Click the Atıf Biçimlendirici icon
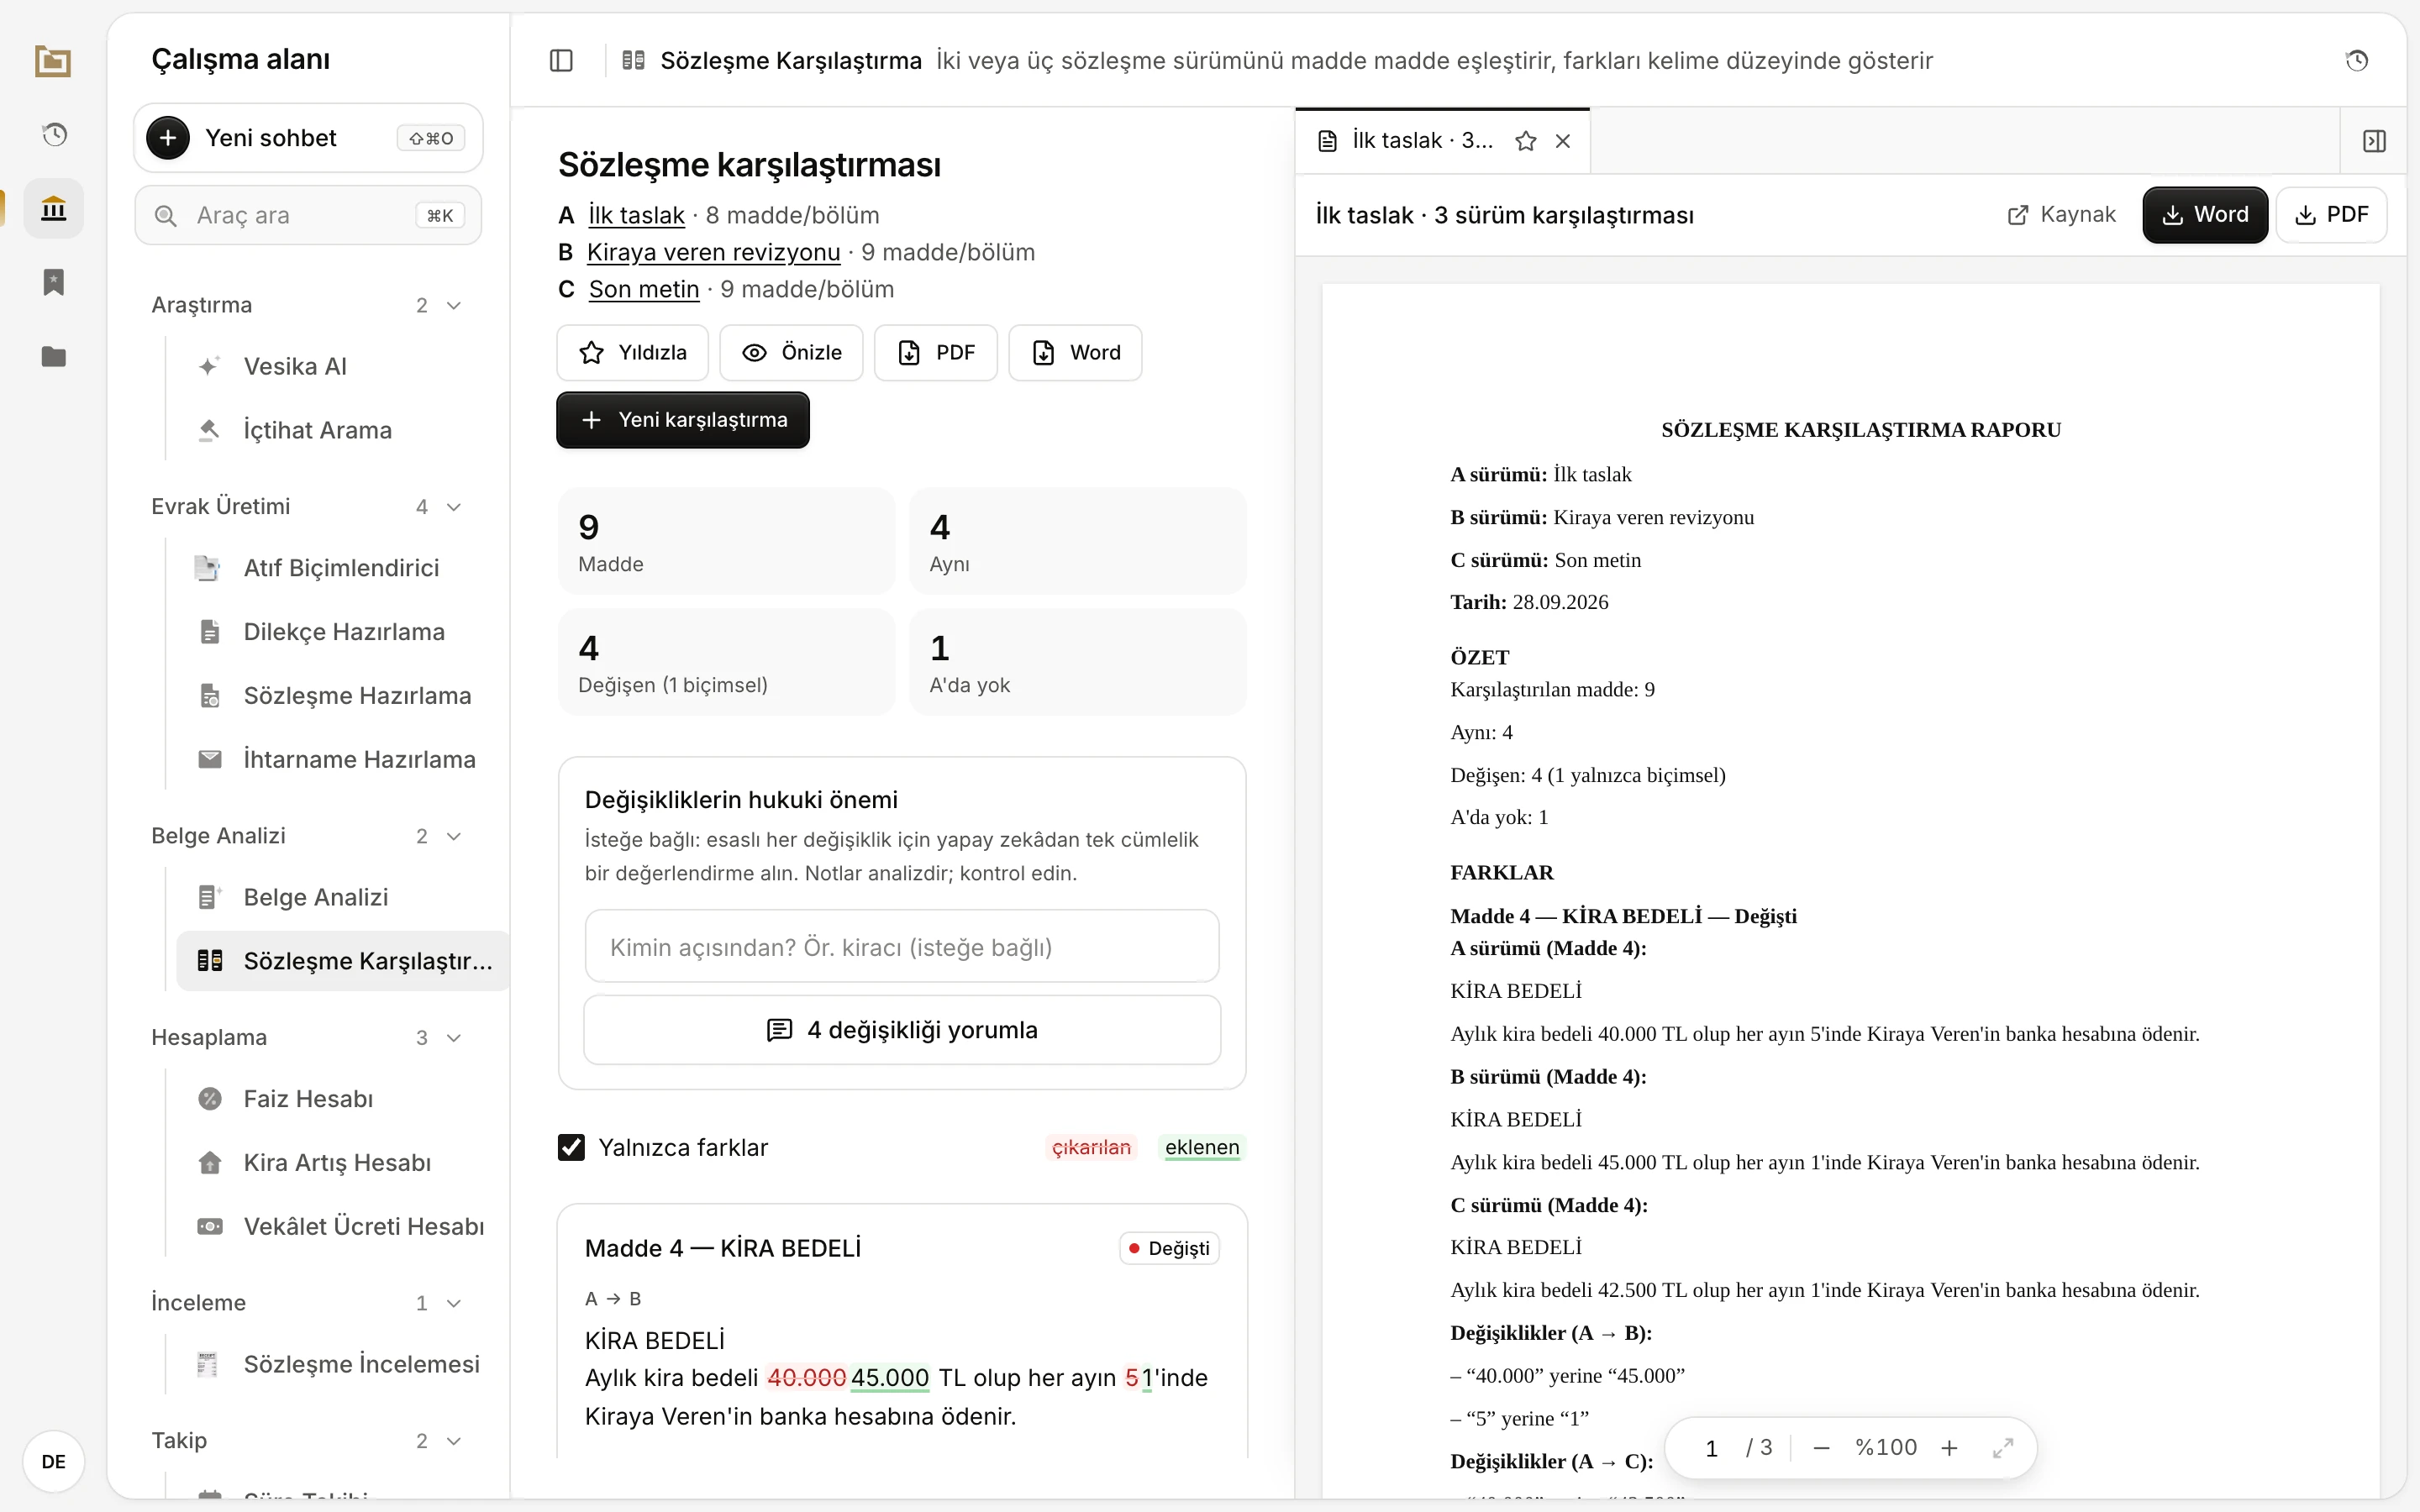Viewport: 2420px width, 1512px height. click(x=207, y=568)
